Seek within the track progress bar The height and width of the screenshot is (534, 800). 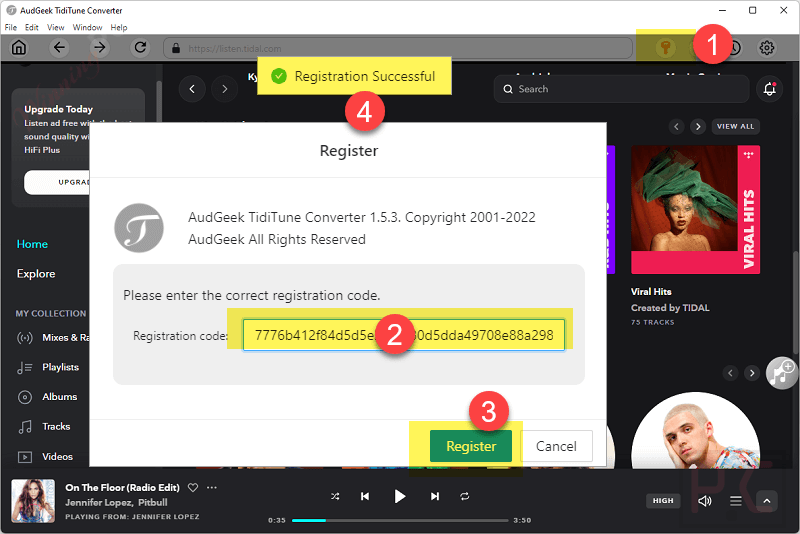point(400,520)
